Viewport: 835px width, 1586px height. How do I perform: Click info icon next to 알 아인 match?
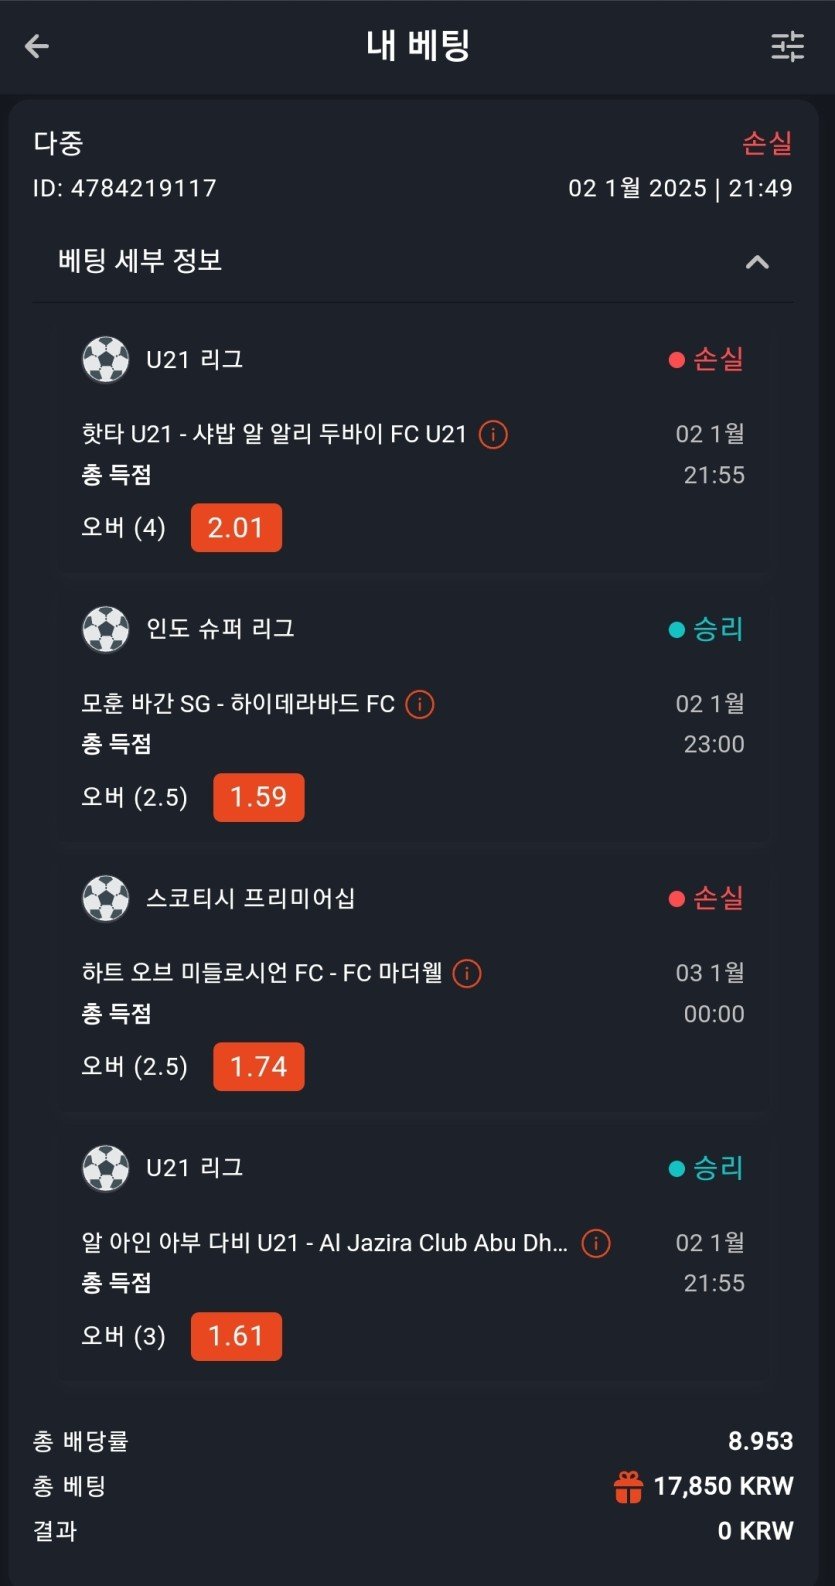pos(596,1243)
